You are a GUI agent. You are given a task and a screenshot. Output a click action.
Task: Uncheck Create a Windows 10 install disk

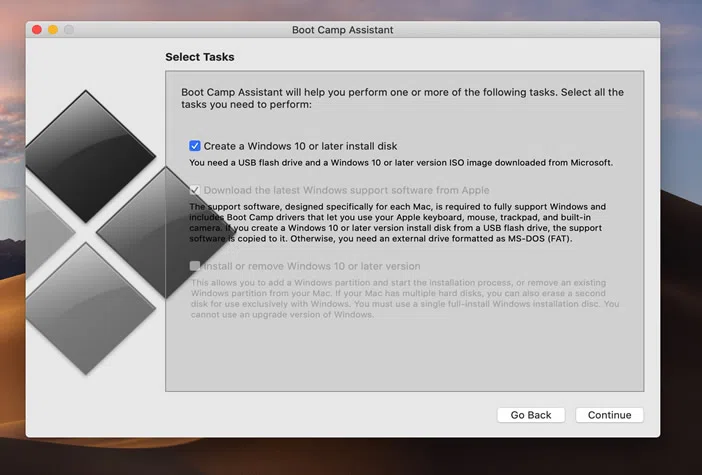[x=195, y=146]
